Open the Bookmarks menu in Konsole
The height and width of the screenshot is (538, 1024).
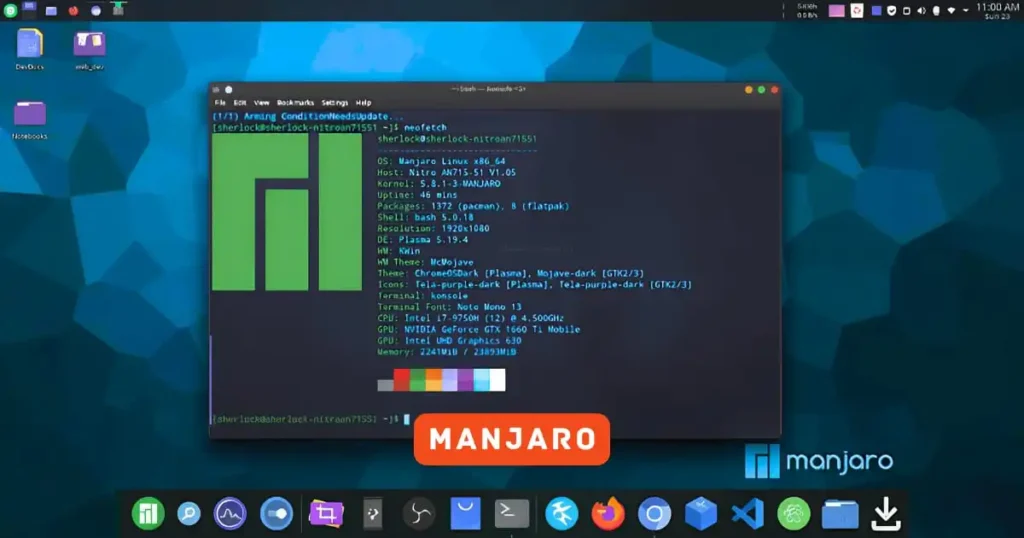click(x=295, y=103)
